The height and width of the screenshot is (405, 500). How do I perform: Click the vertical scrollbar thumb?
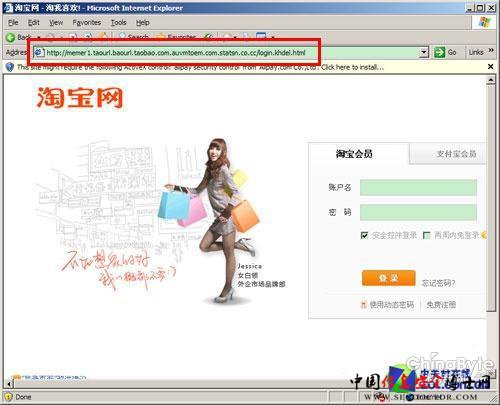(491, 198)
